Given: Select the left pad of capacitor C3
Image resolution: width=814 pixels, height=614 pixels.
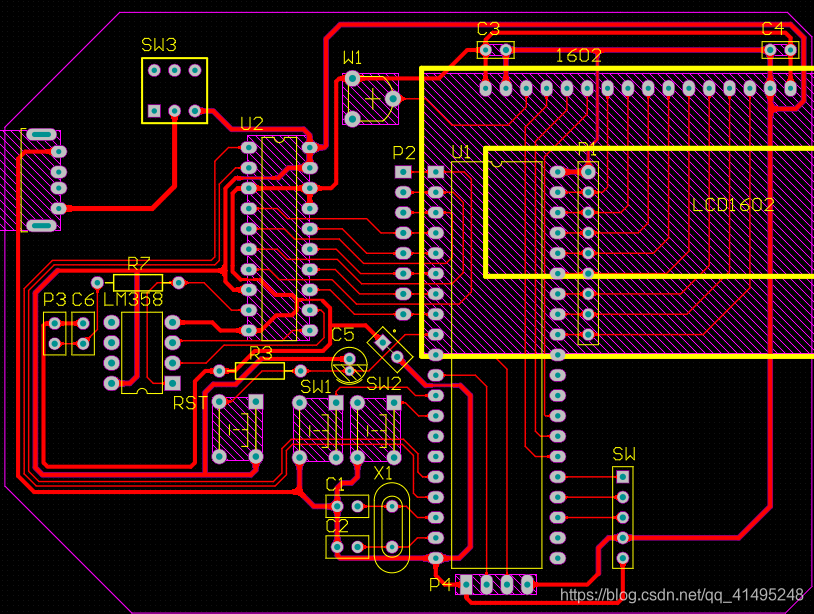Looking at the screenshot, I should click(x=485, y=50).
